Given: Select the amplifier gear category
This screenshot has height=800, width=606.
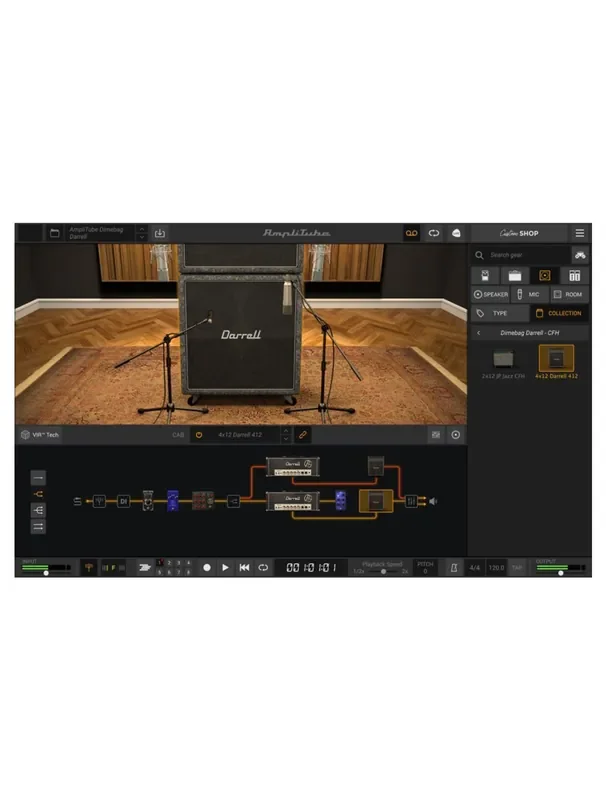Looking at the screenshot, I should tap(515, 276).
